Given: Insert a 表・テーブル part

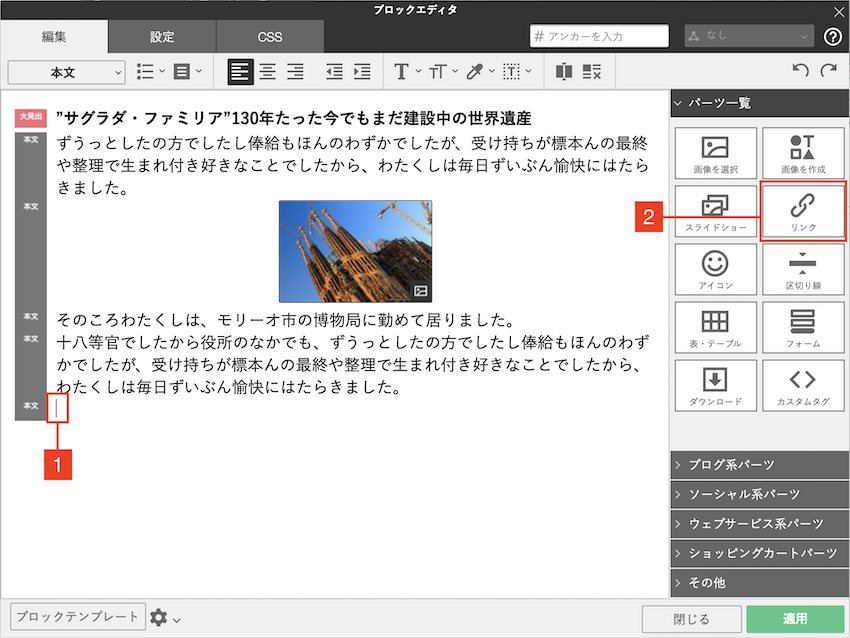Looking at the screenshot, I should 716,327.
